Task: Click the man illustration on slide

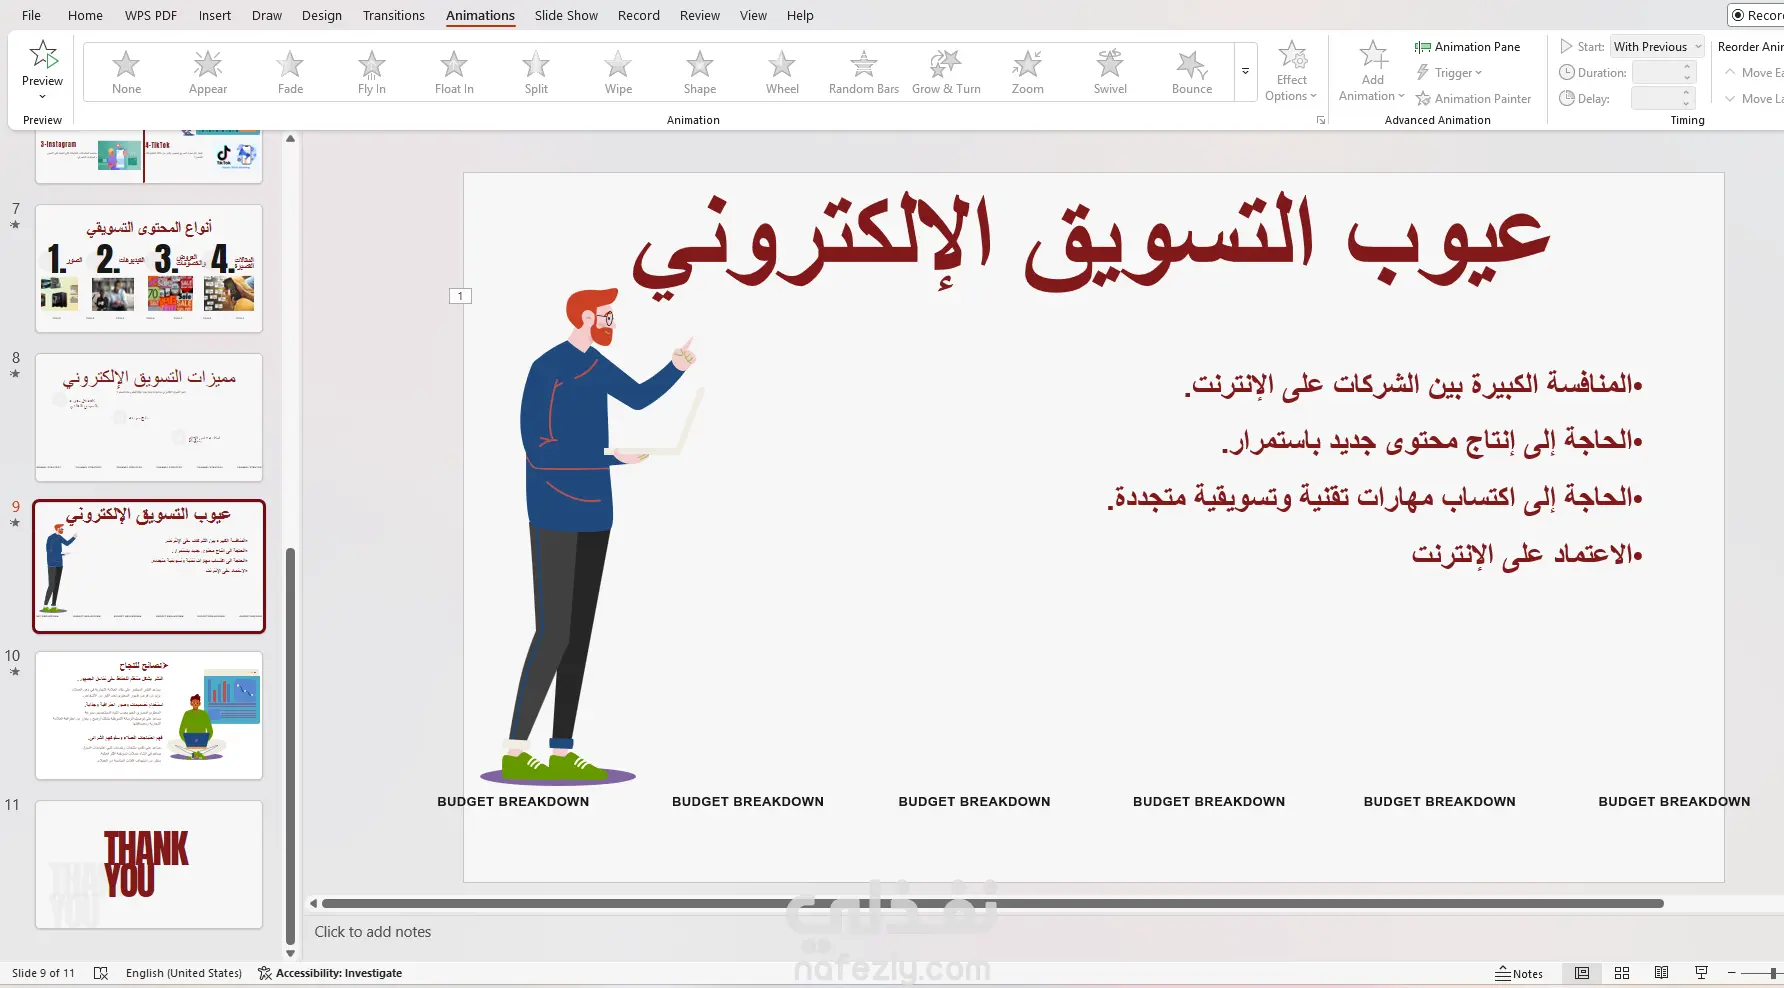Action: point(592,536)
